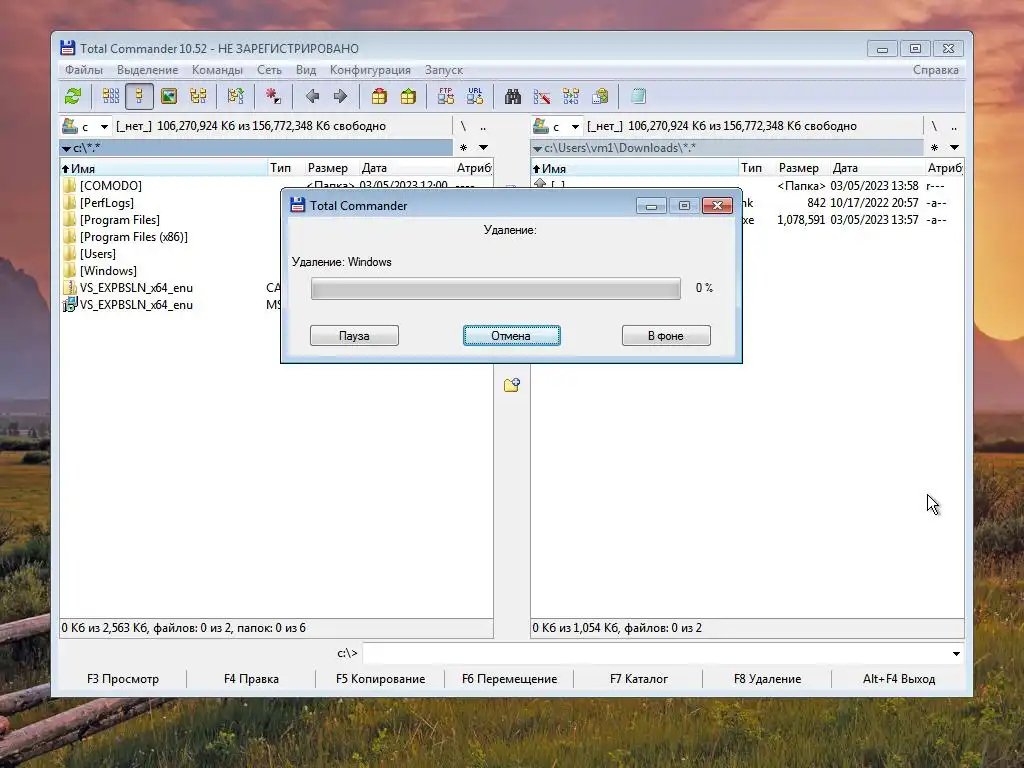Select the [Users] folder

97,254
